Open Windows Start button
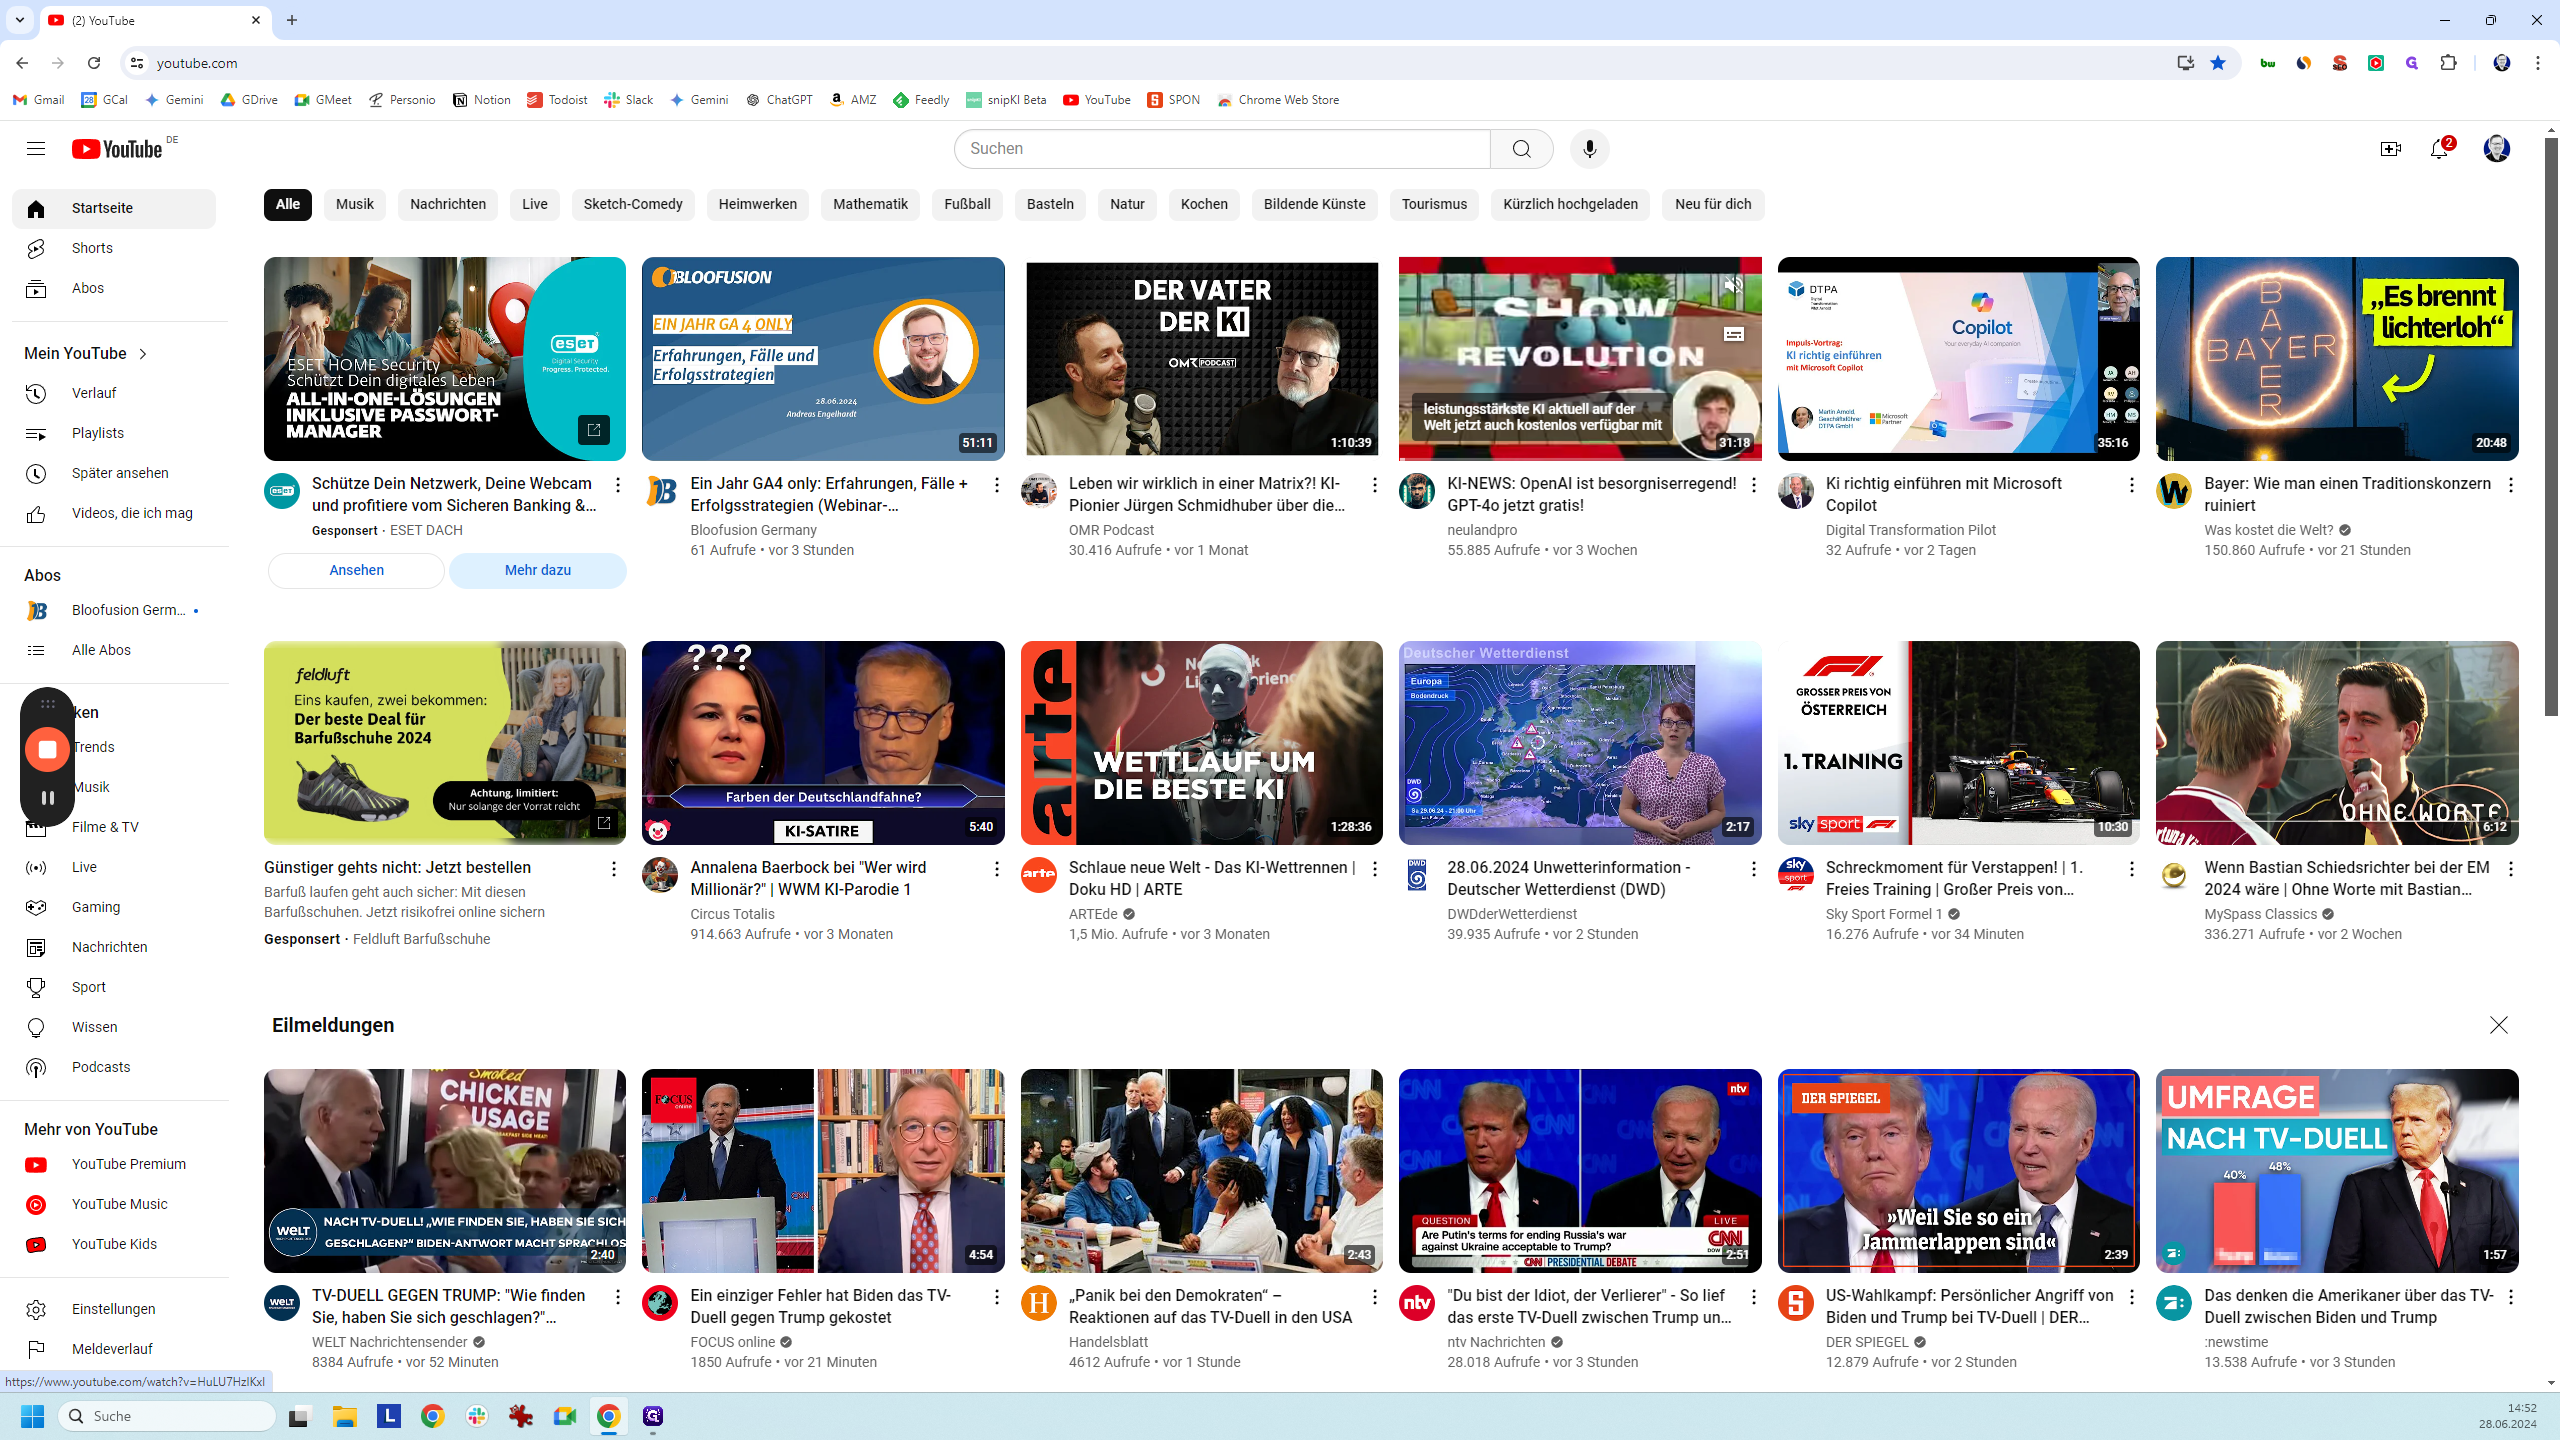The image size is (2560, 1440). [33, 1416]
